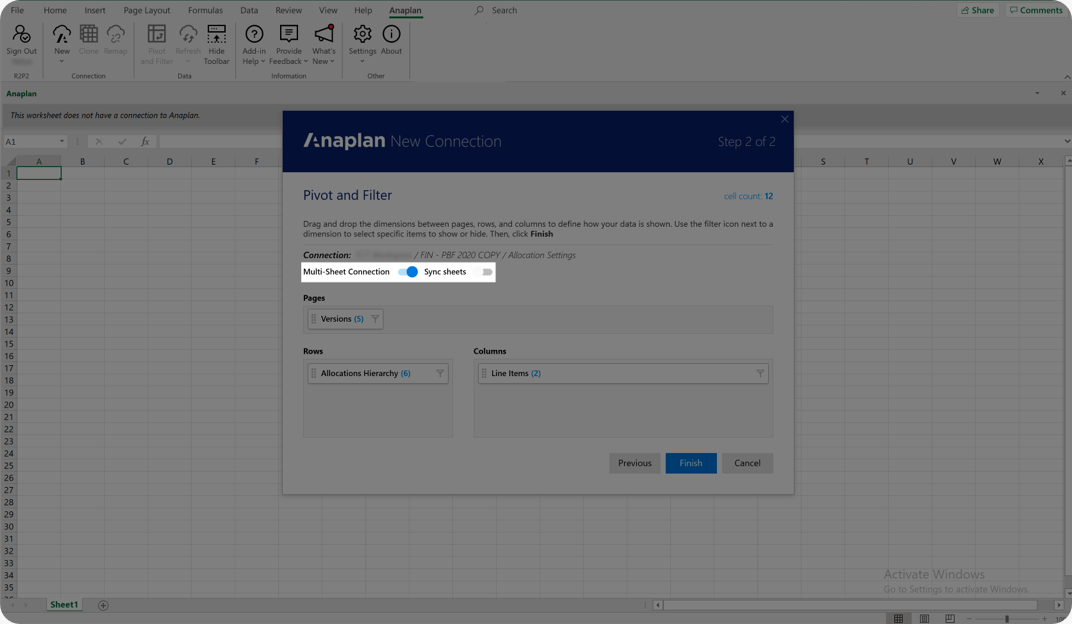Click the Finish button

coord(691,463)
